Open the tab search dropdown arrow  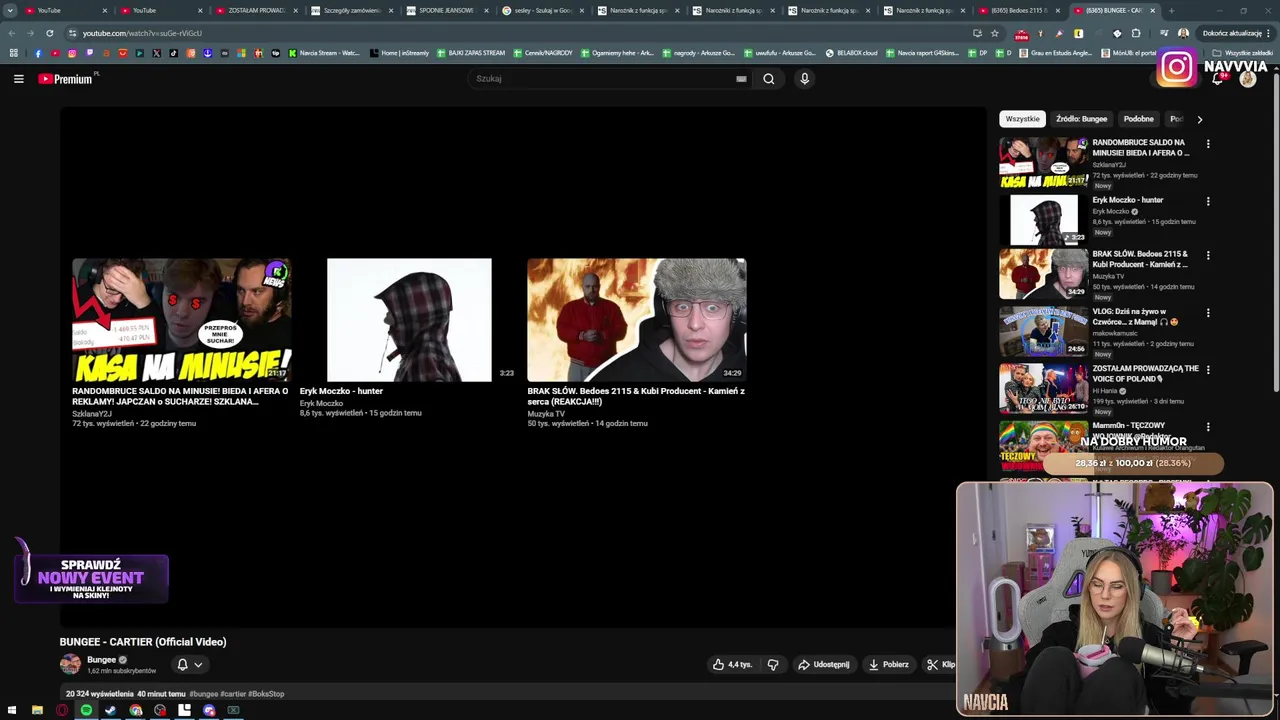[10, 10]
